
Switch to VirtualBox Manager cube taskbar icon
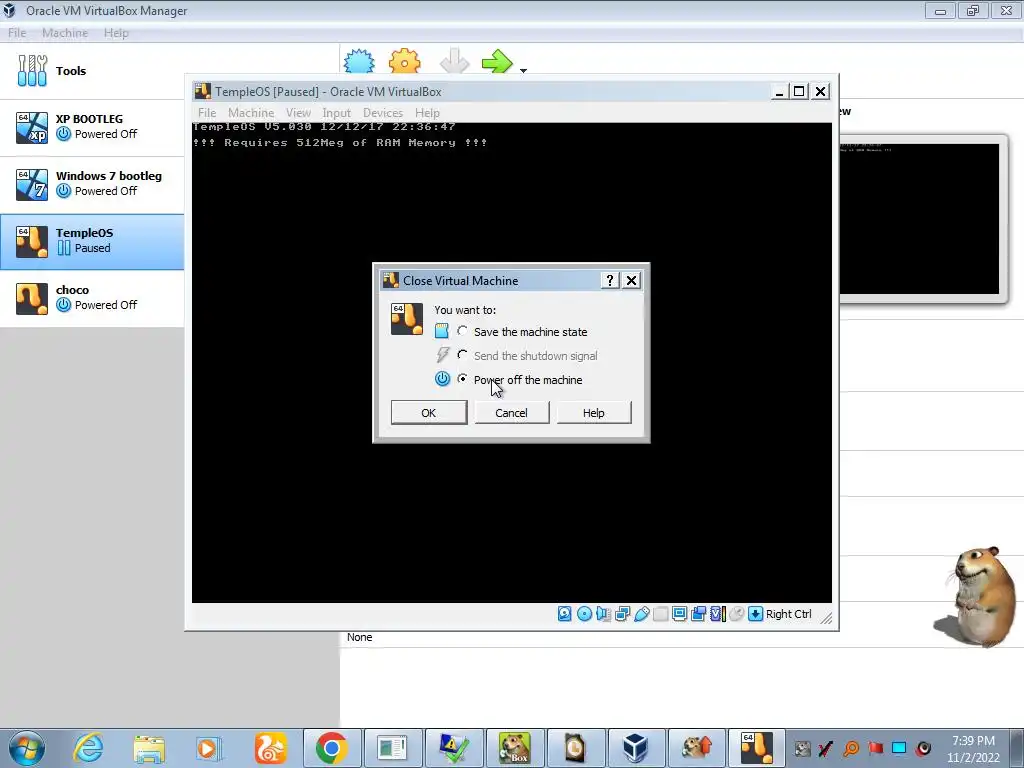[635, 748]
